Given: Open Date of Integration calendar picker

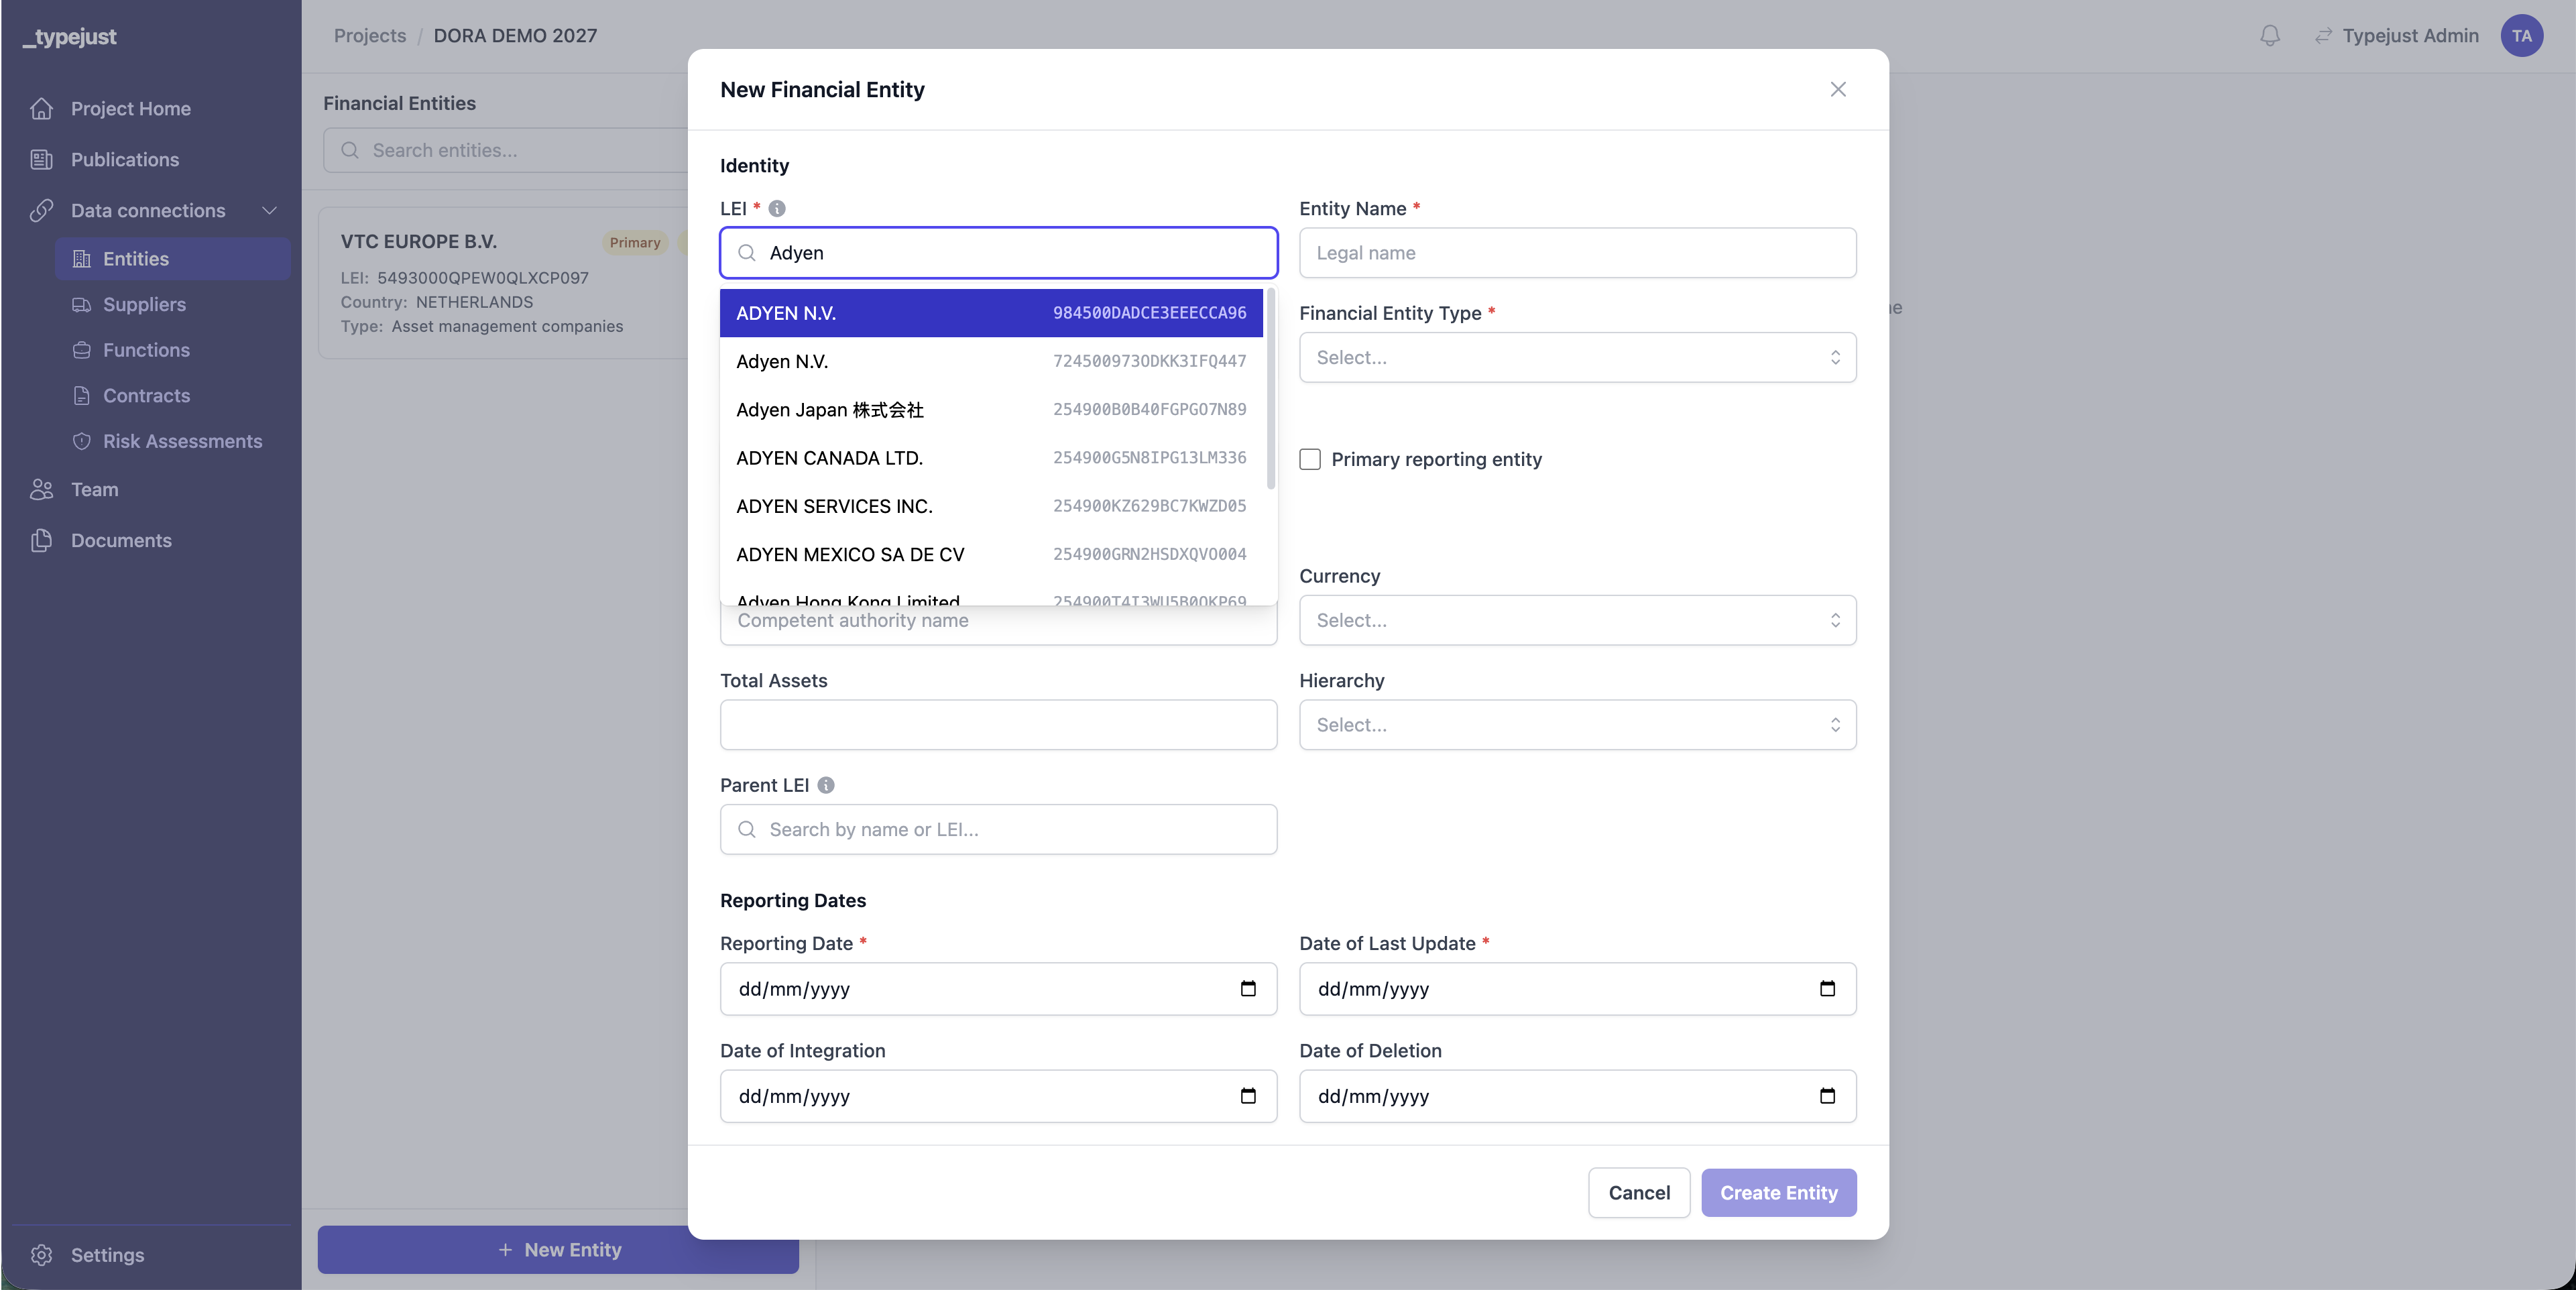Looking at the screenshot, I should (1248, 1096).
